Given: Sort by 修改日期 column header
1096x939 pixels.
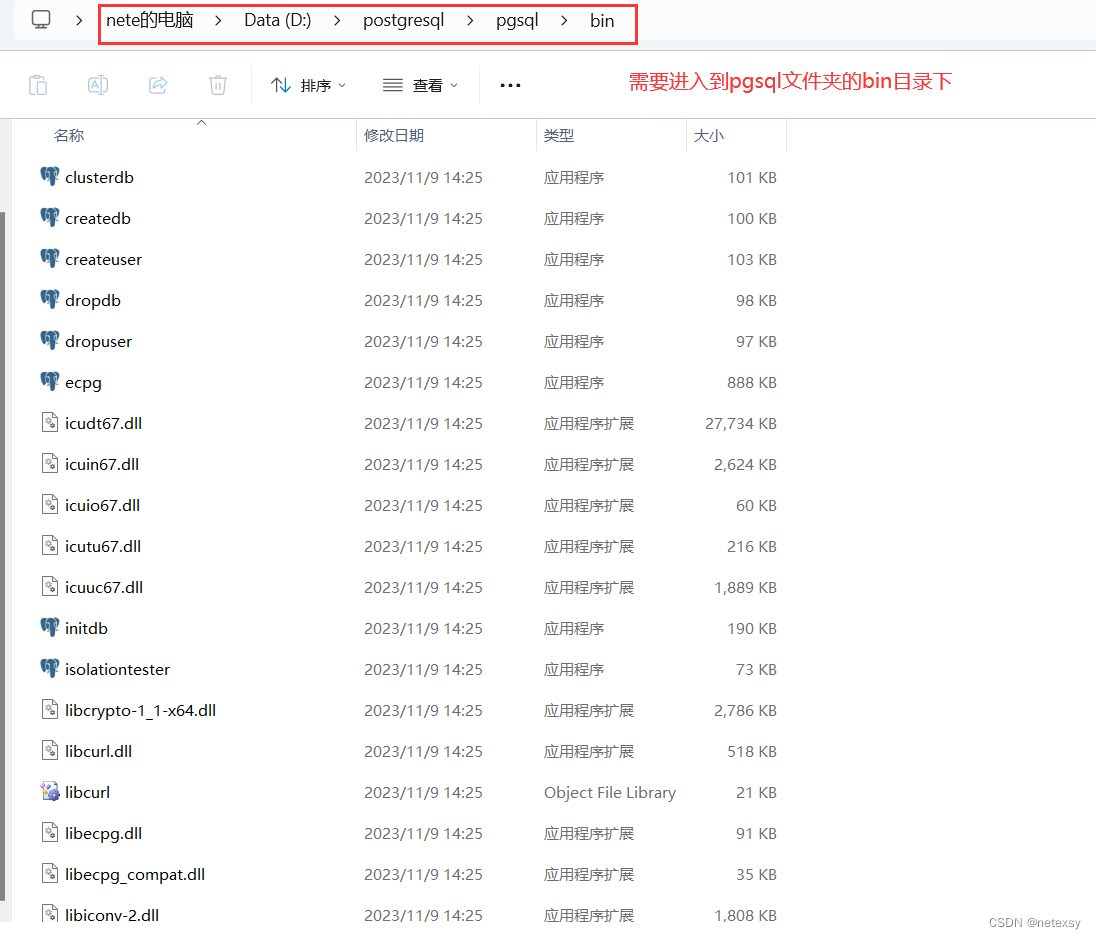Looking at the screenshot, I should (394, 136).
